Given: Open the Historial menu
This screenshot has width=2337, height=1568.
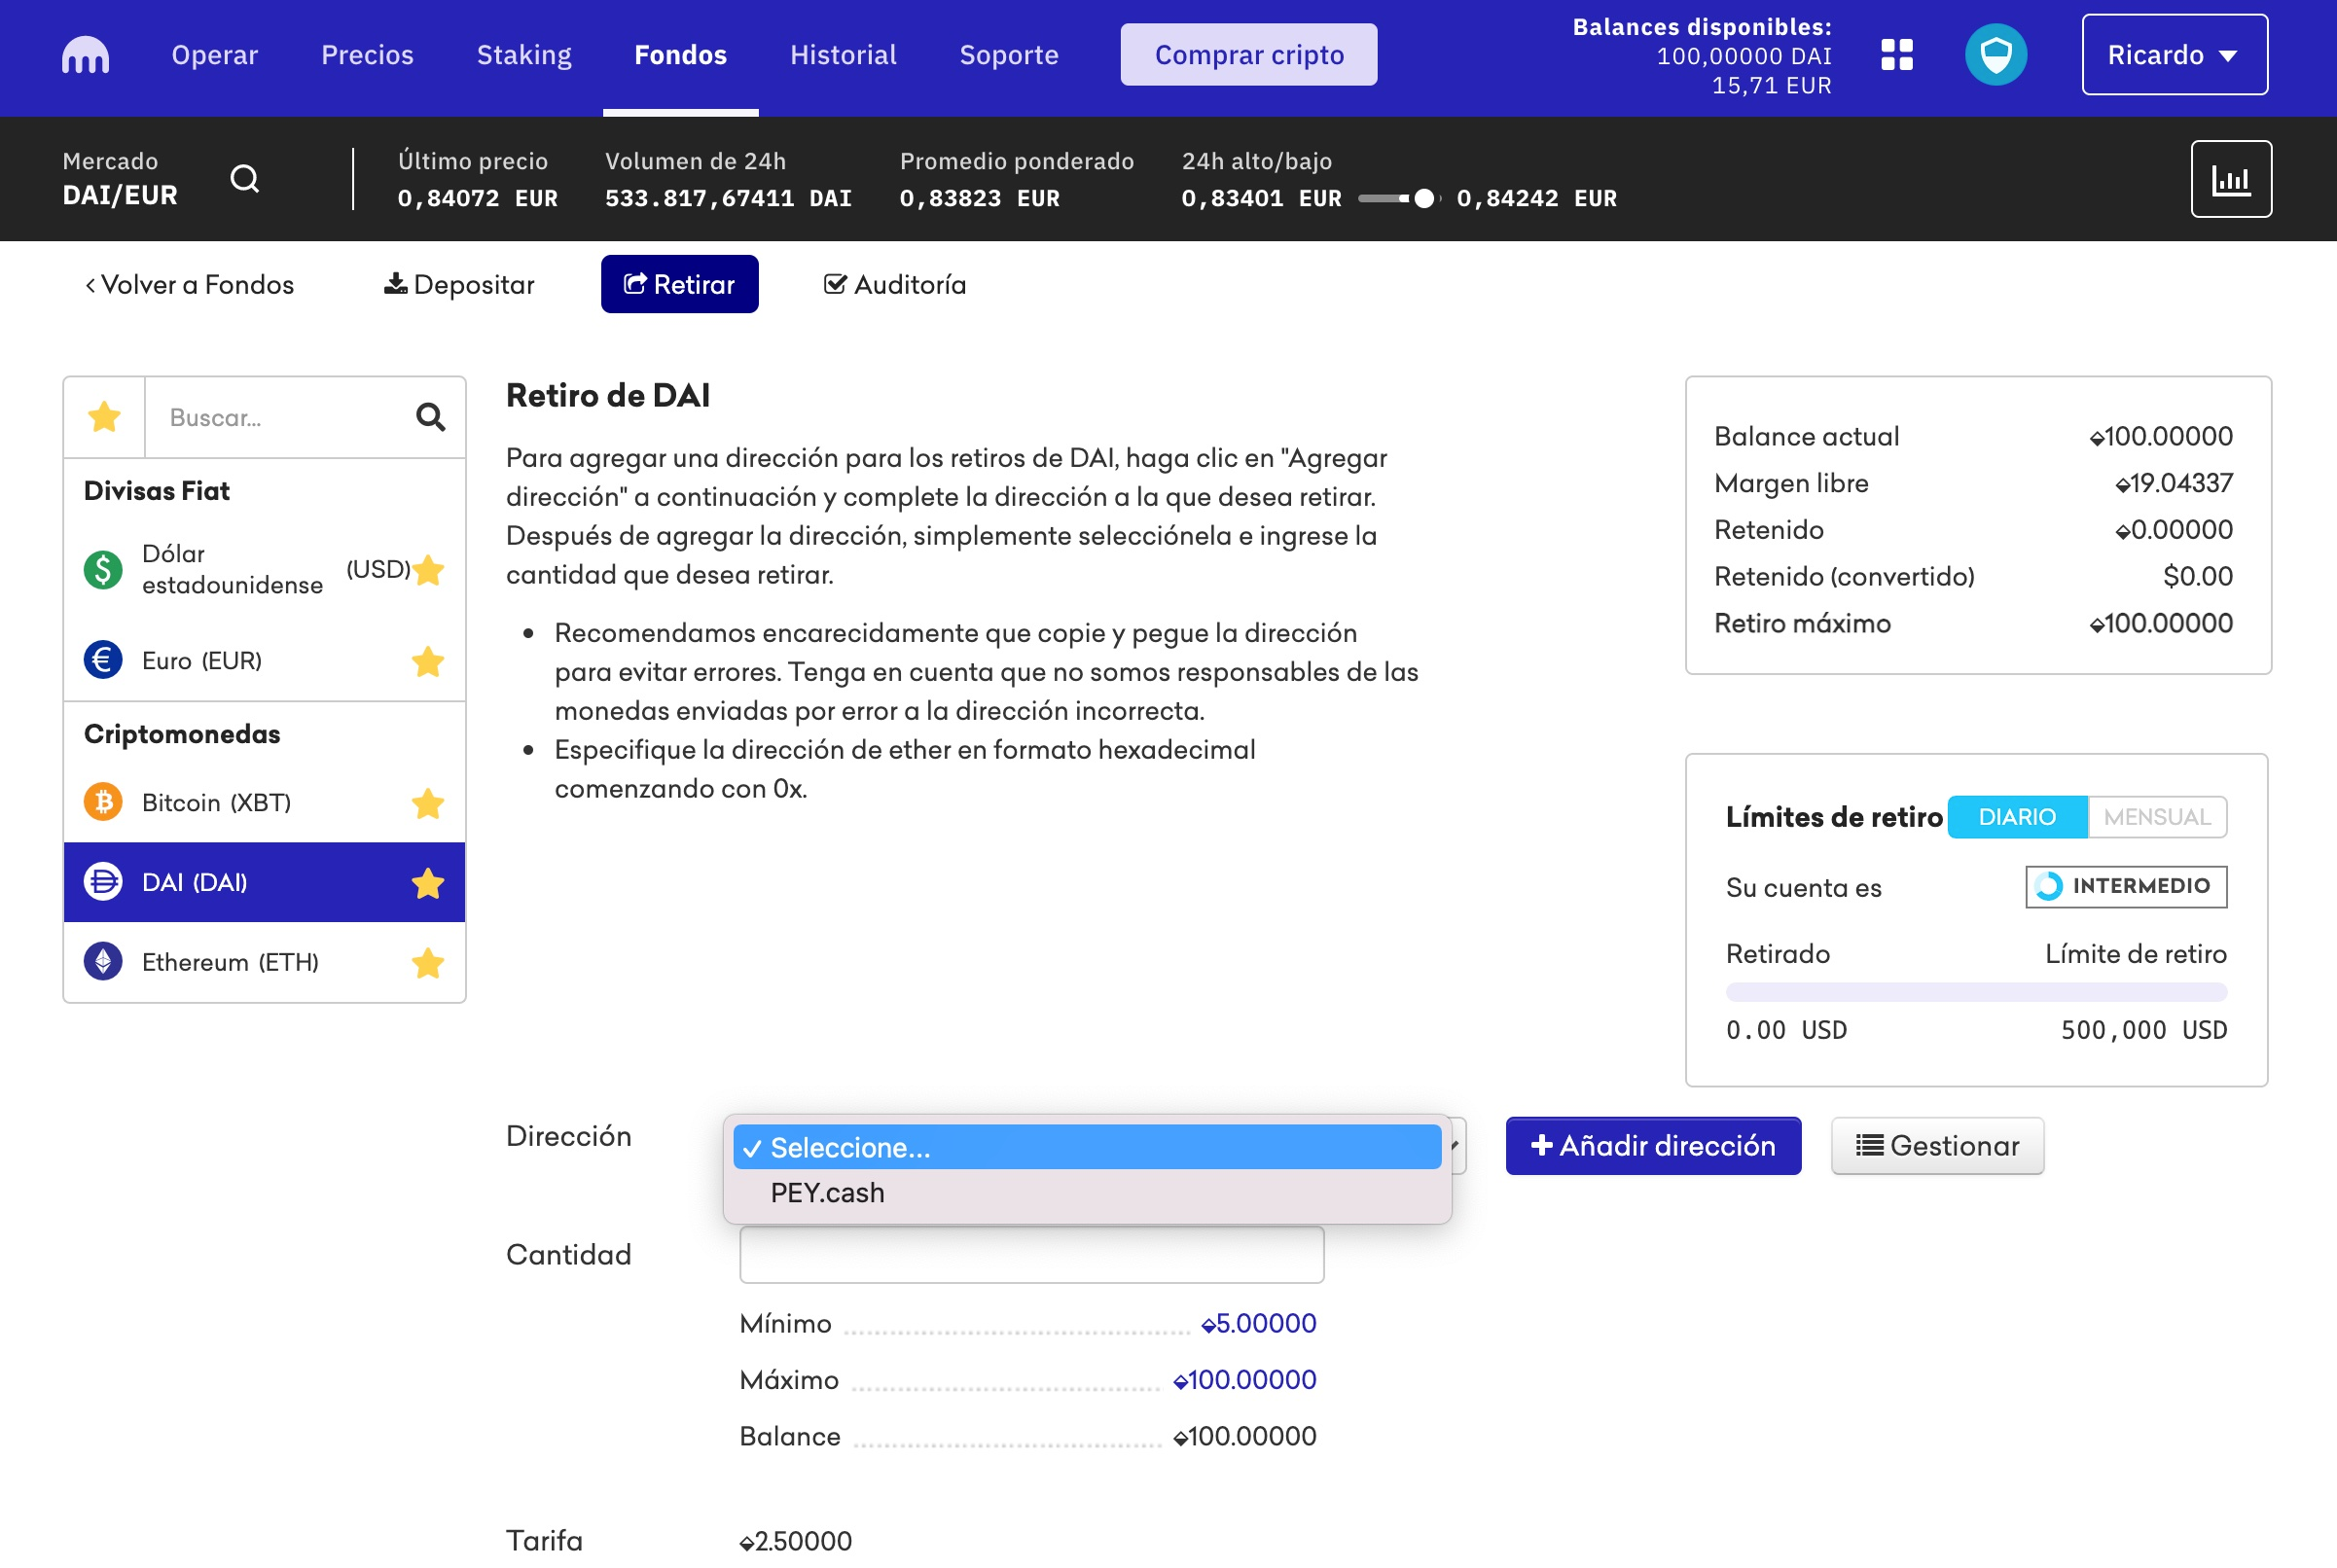Looking at the screenshot, I should [x=843, y=55].
